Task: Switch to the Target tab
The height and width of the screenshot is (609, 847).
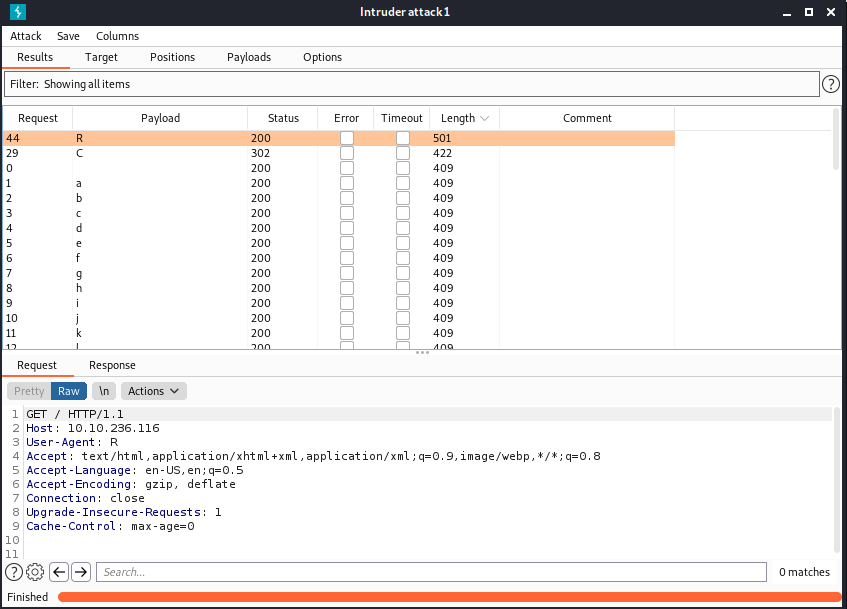Action: pos(101,57)
